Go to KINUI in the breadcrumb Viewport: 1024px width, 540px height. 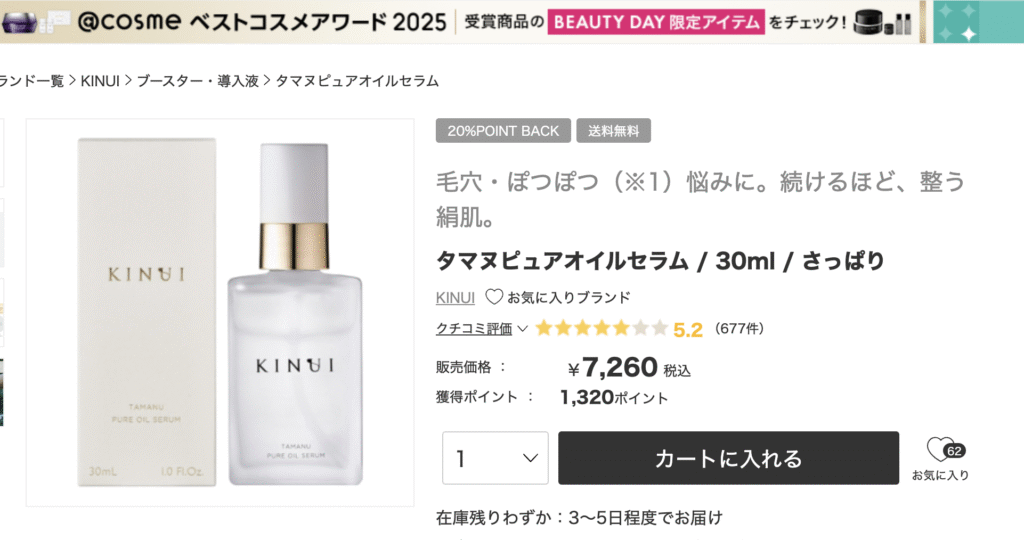point(100,81)
